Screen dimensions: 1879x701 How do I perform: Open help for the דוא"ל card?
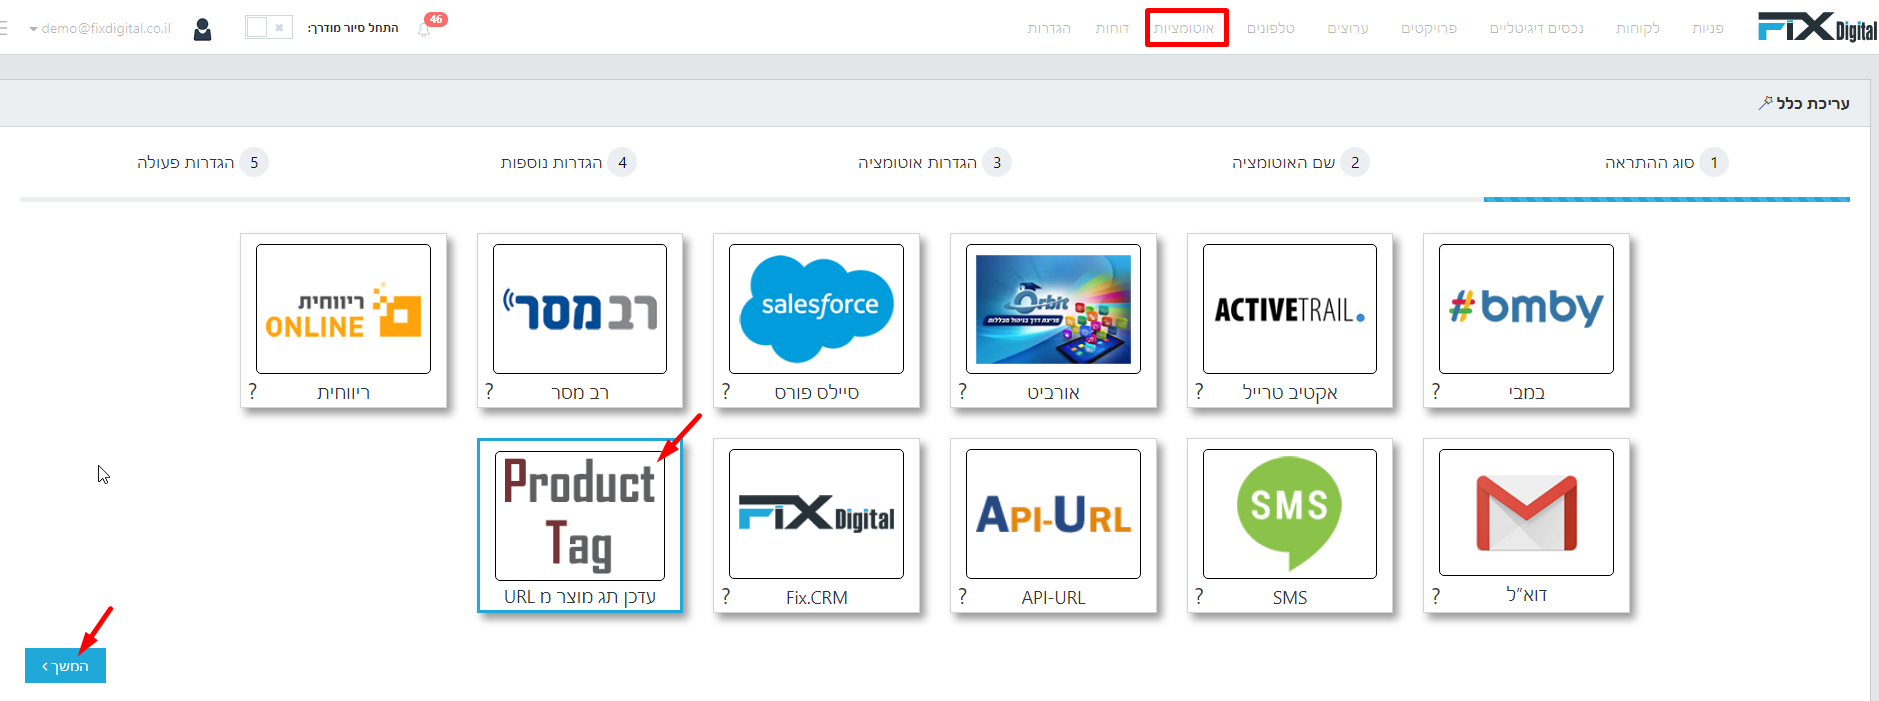(1436, 596)
